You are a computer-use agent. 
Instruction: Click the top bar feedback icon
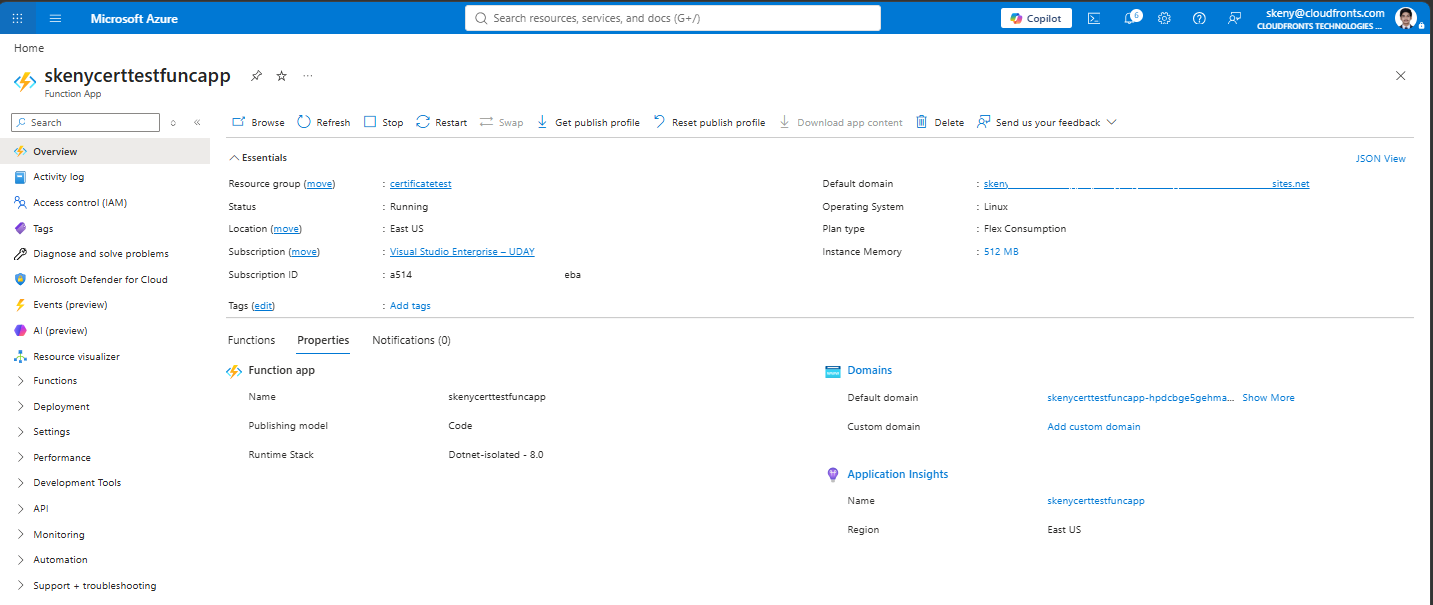[x=1235, y=18]
